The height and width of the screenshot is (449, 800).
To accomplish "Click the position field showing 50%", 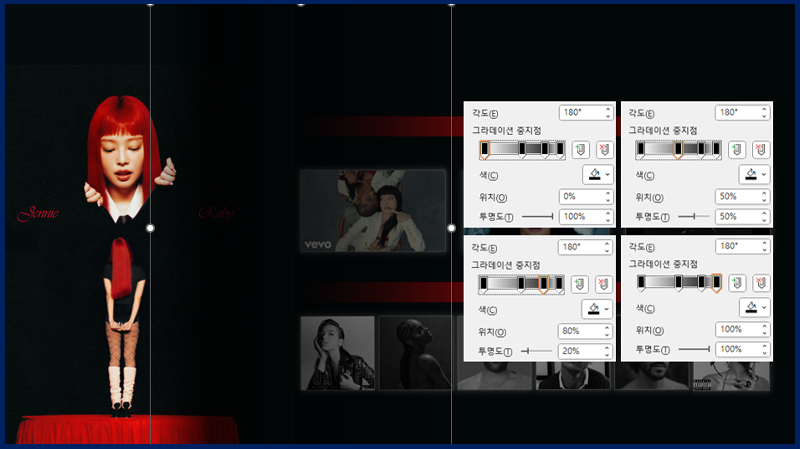I will point(741,196).
